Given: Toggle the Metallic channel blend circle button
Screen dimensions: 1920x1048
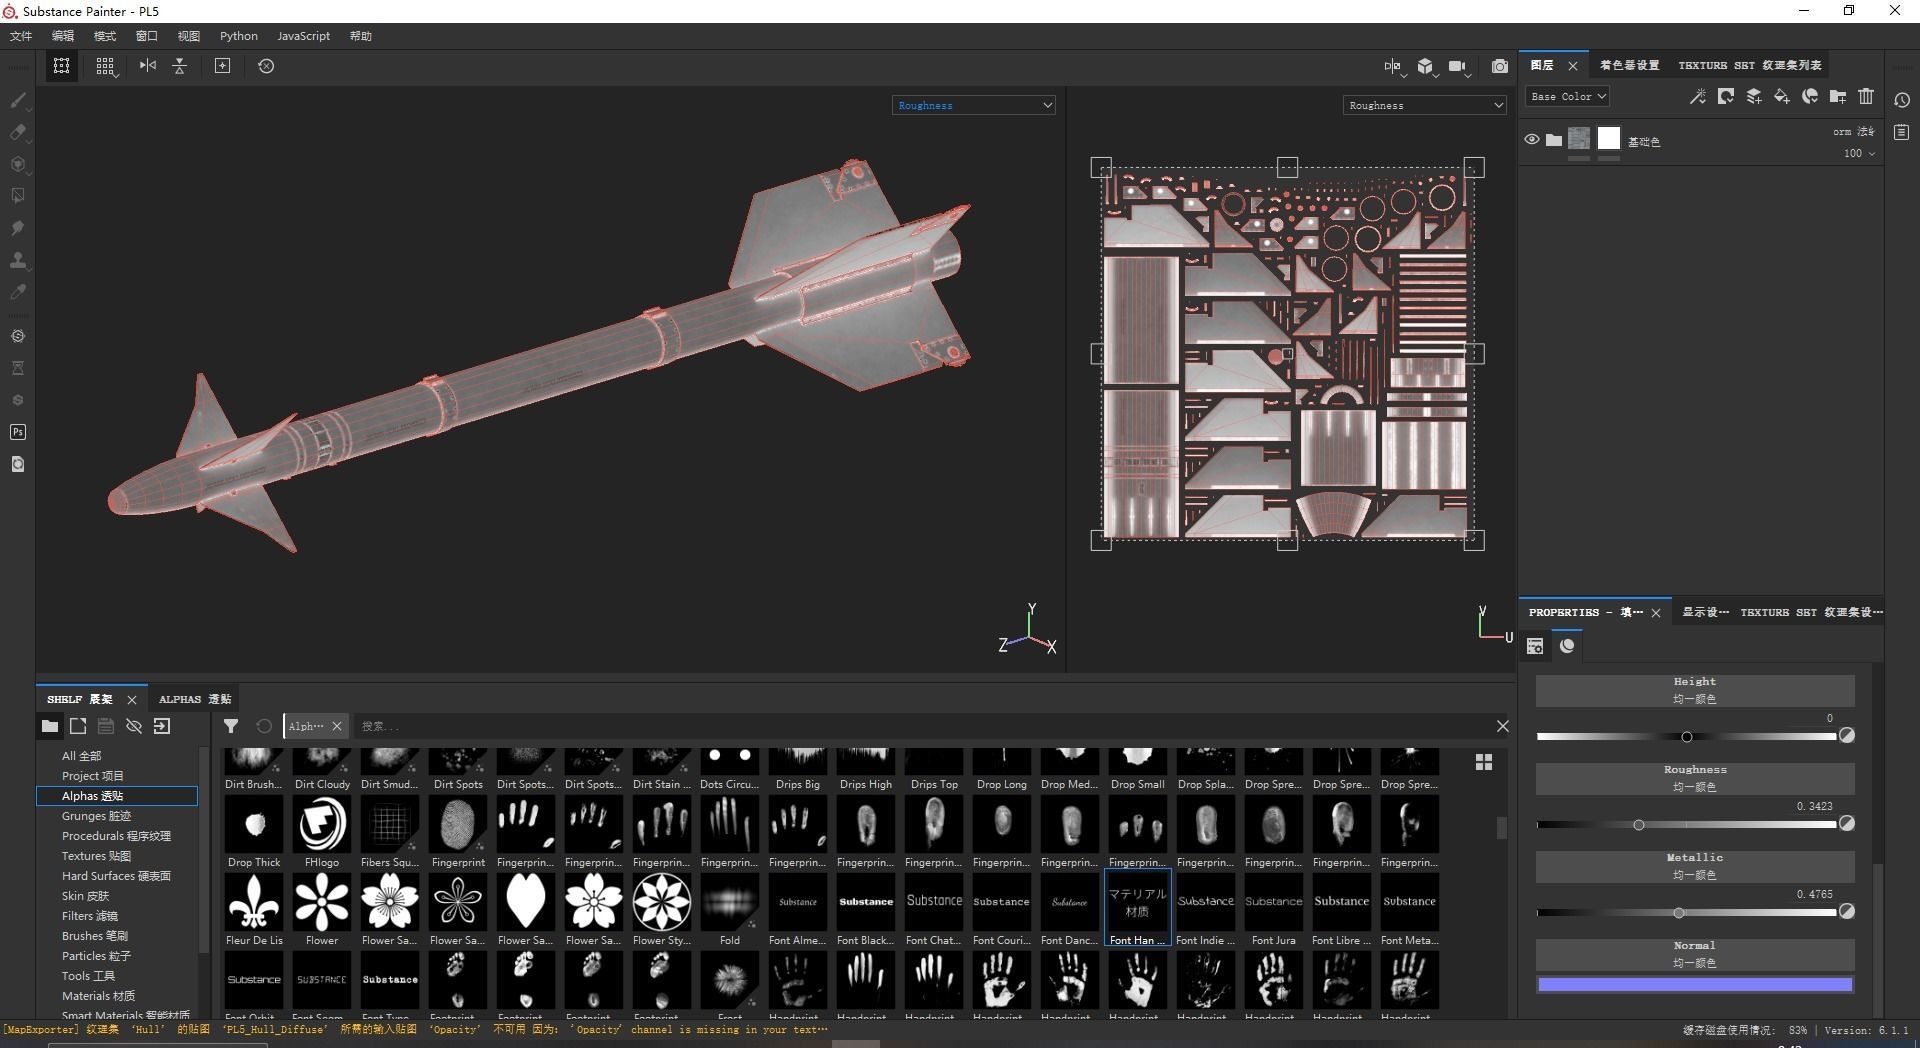Looking at the screenshot, I should (x=1847, y=911).
